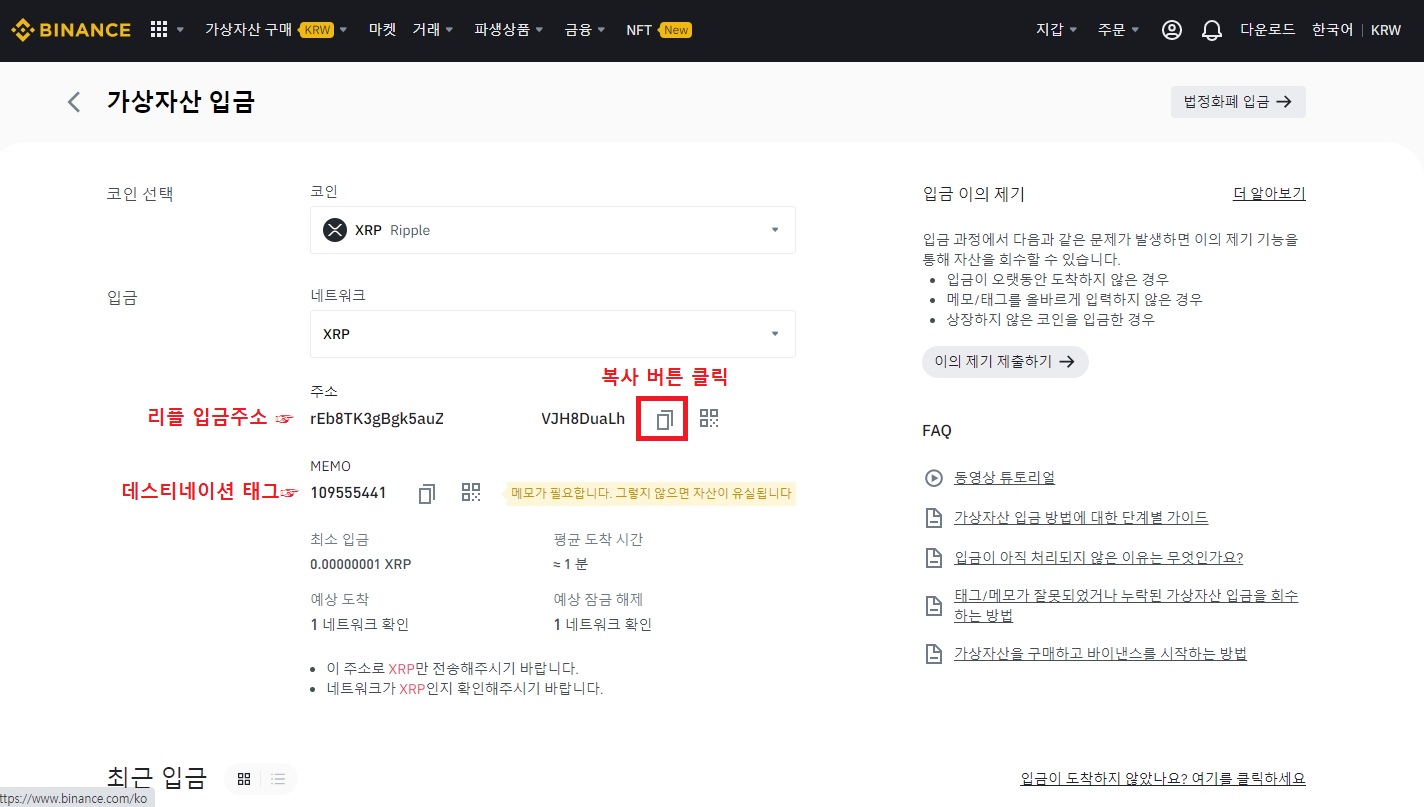Open the 더 알아보기 link
The image size is (1424, 807).
pos(1269,194)
